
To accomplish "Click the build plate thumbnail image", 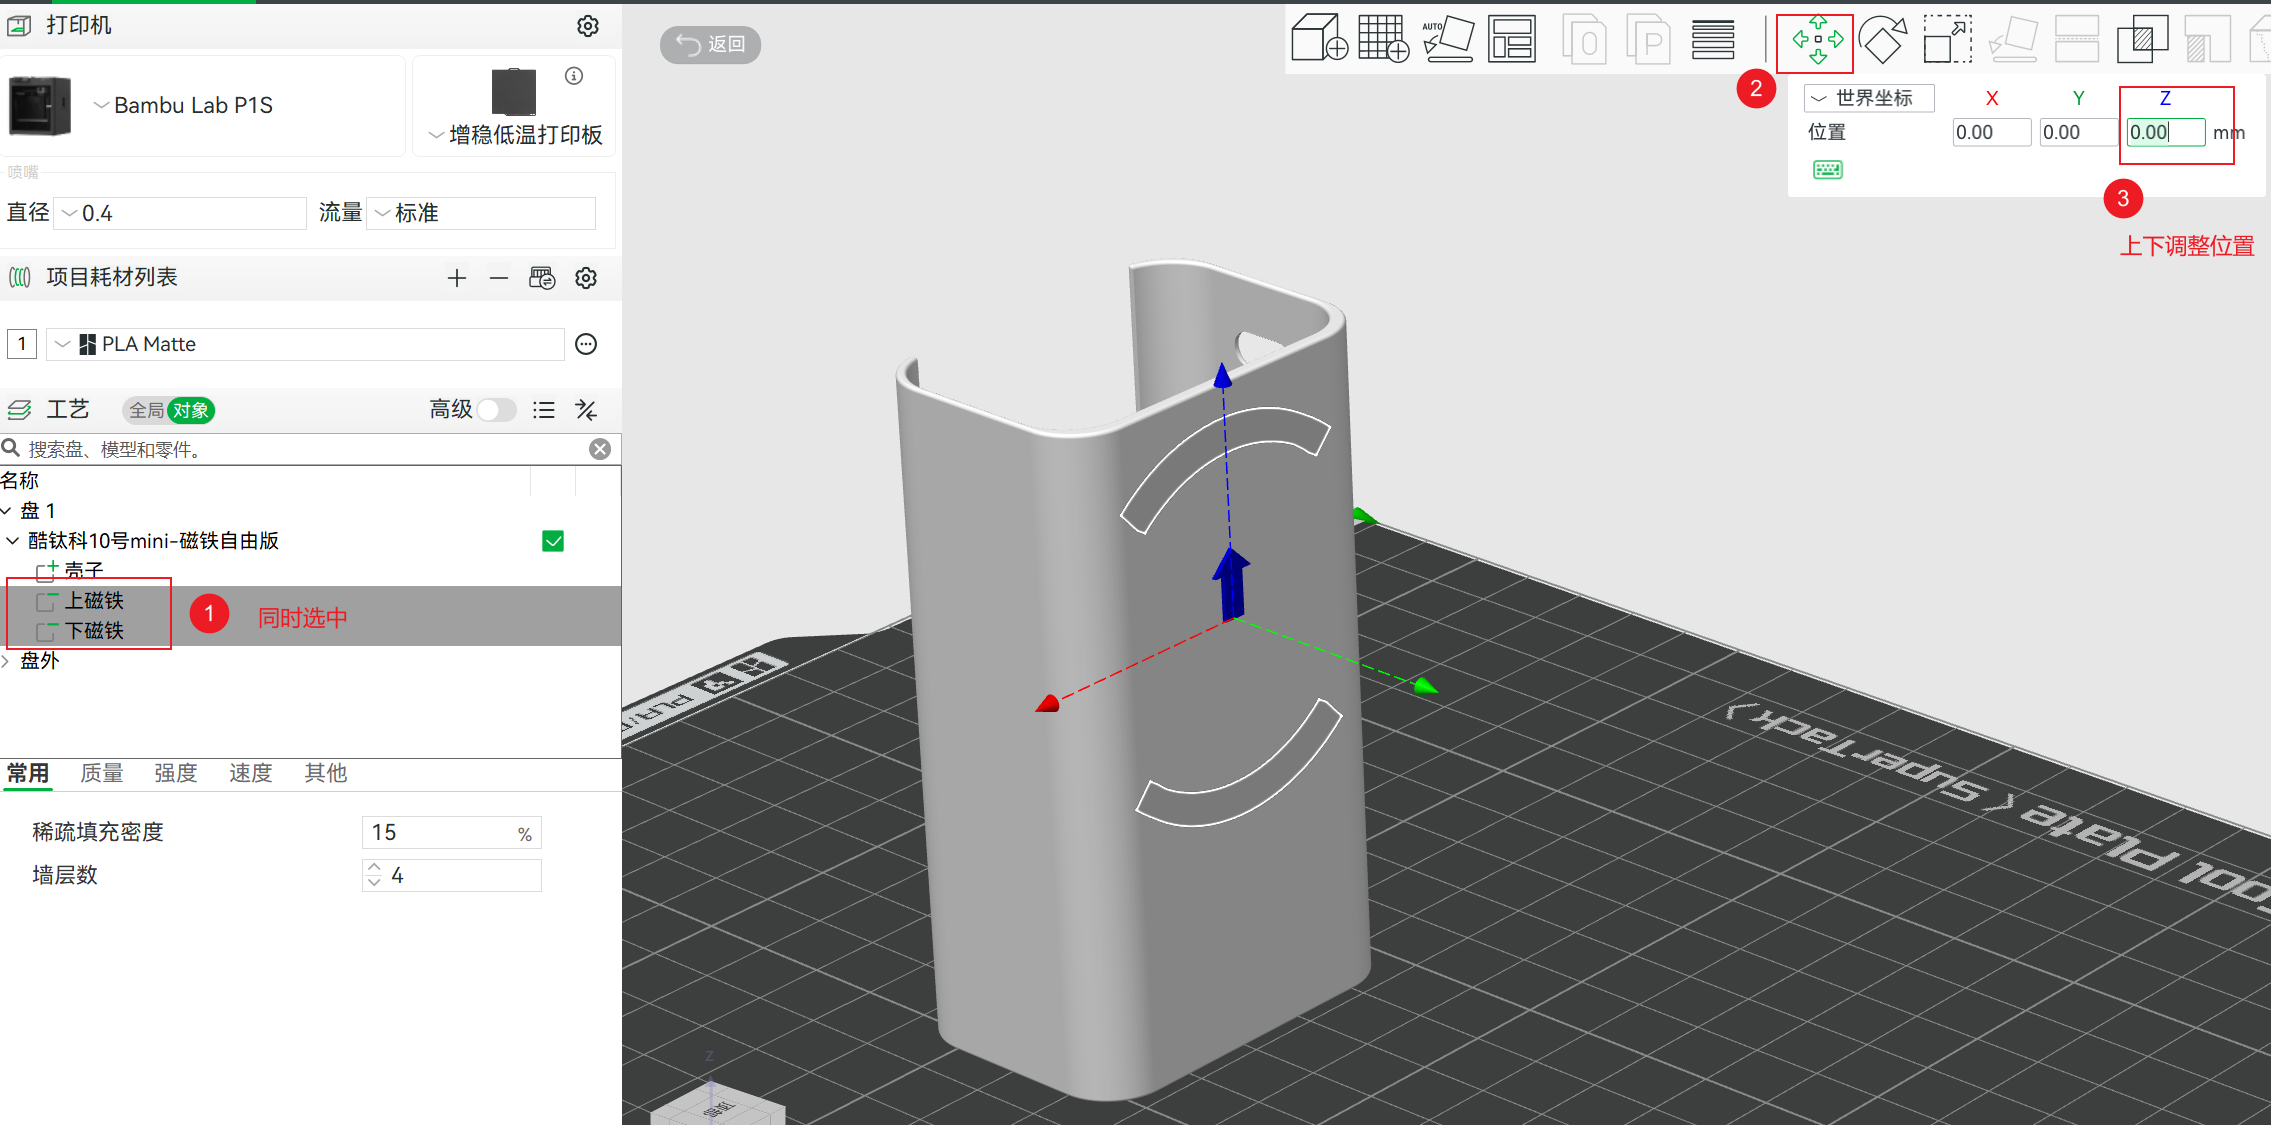I will [514, 92].
